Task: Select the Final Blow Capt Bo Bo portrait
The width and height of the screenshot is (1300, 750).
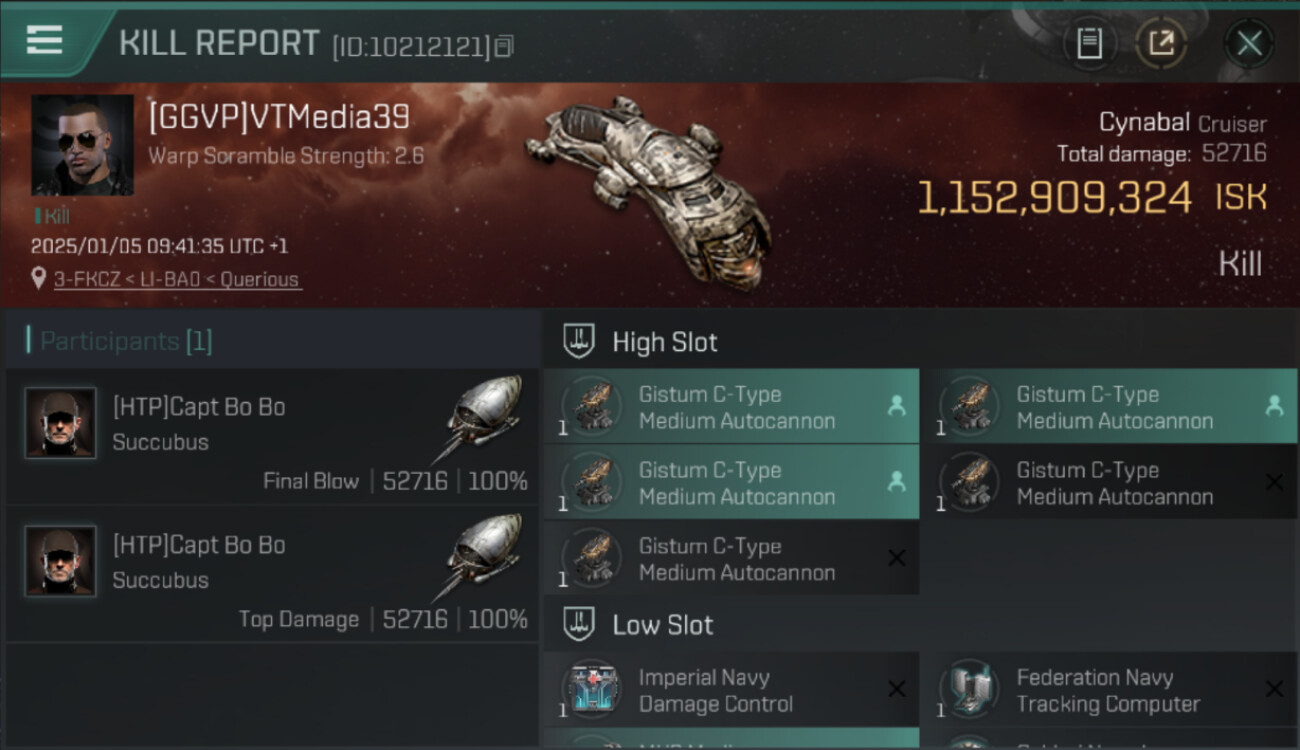Action: pos(60,423)
